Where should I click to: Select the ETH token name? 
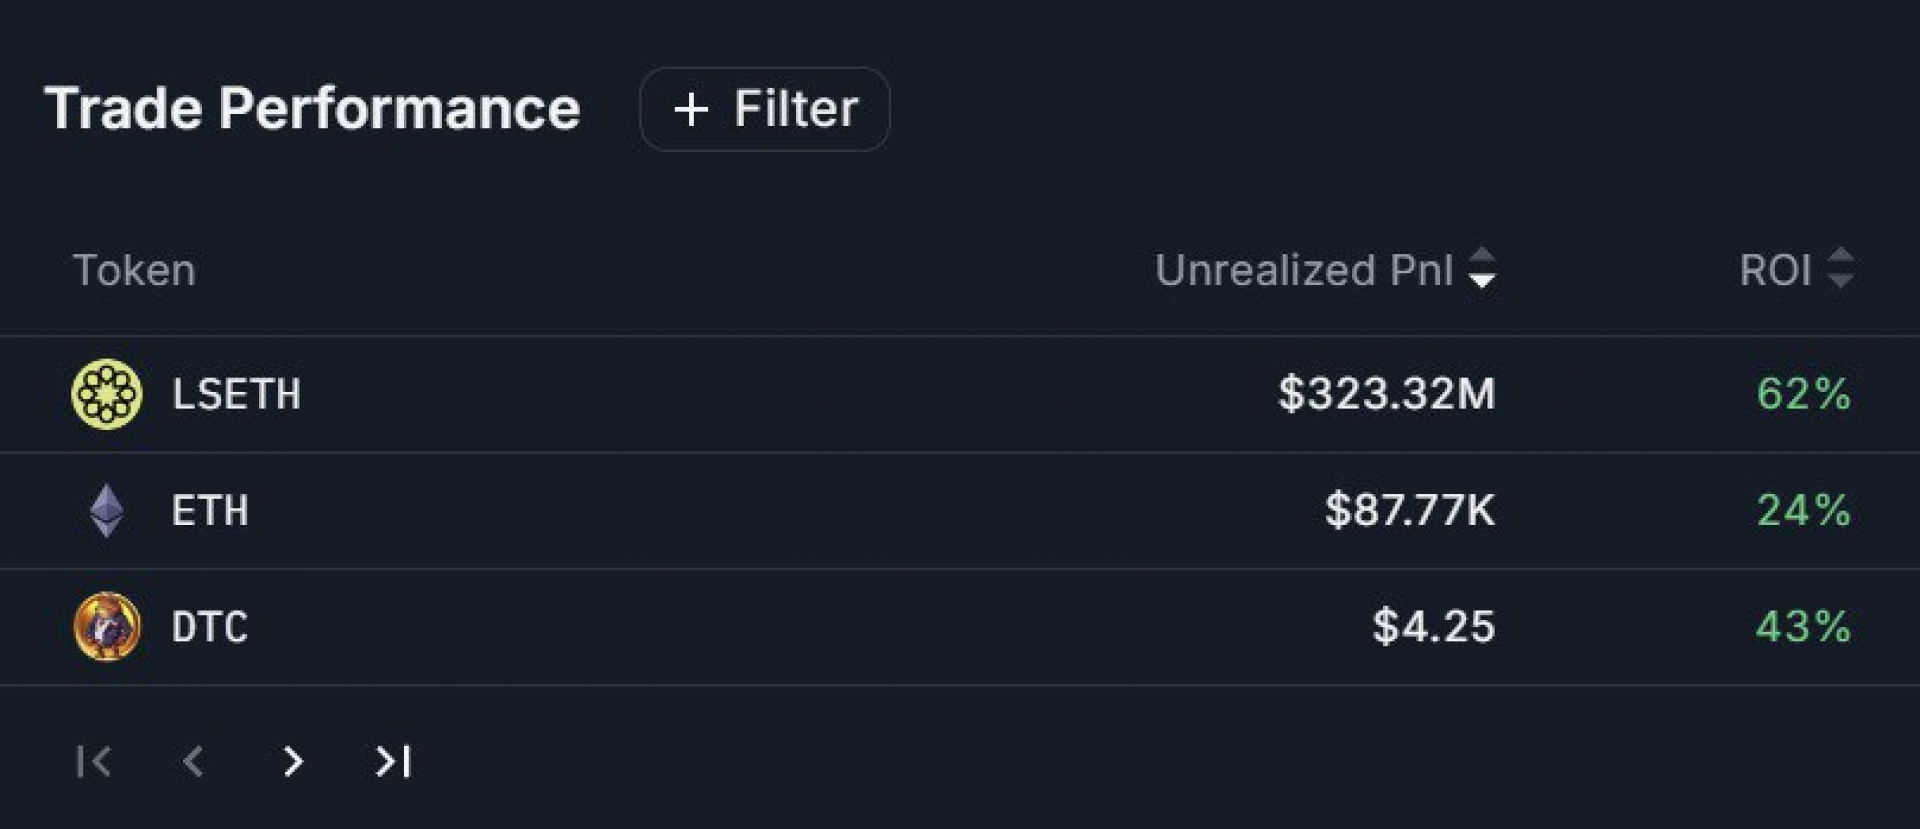210,511
